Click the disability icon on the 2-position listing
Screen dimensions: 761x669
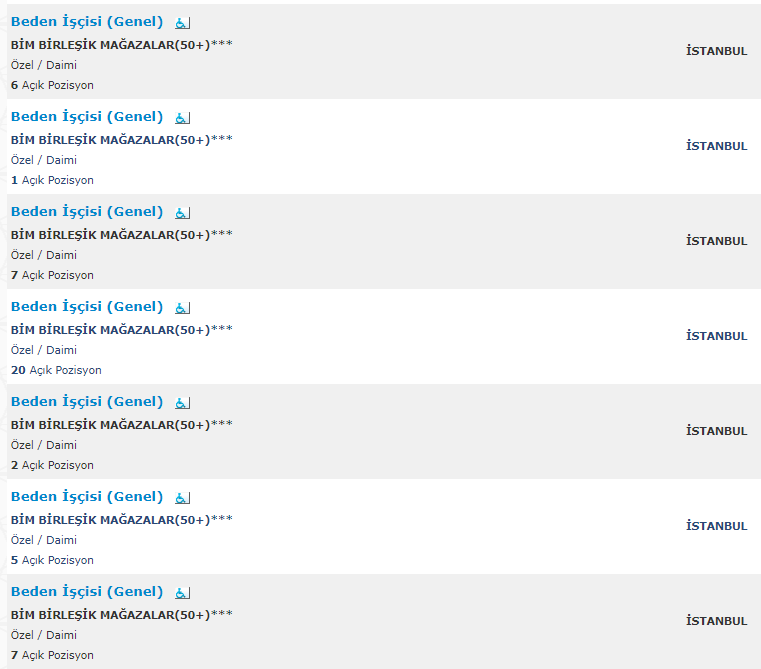point(182,403)
